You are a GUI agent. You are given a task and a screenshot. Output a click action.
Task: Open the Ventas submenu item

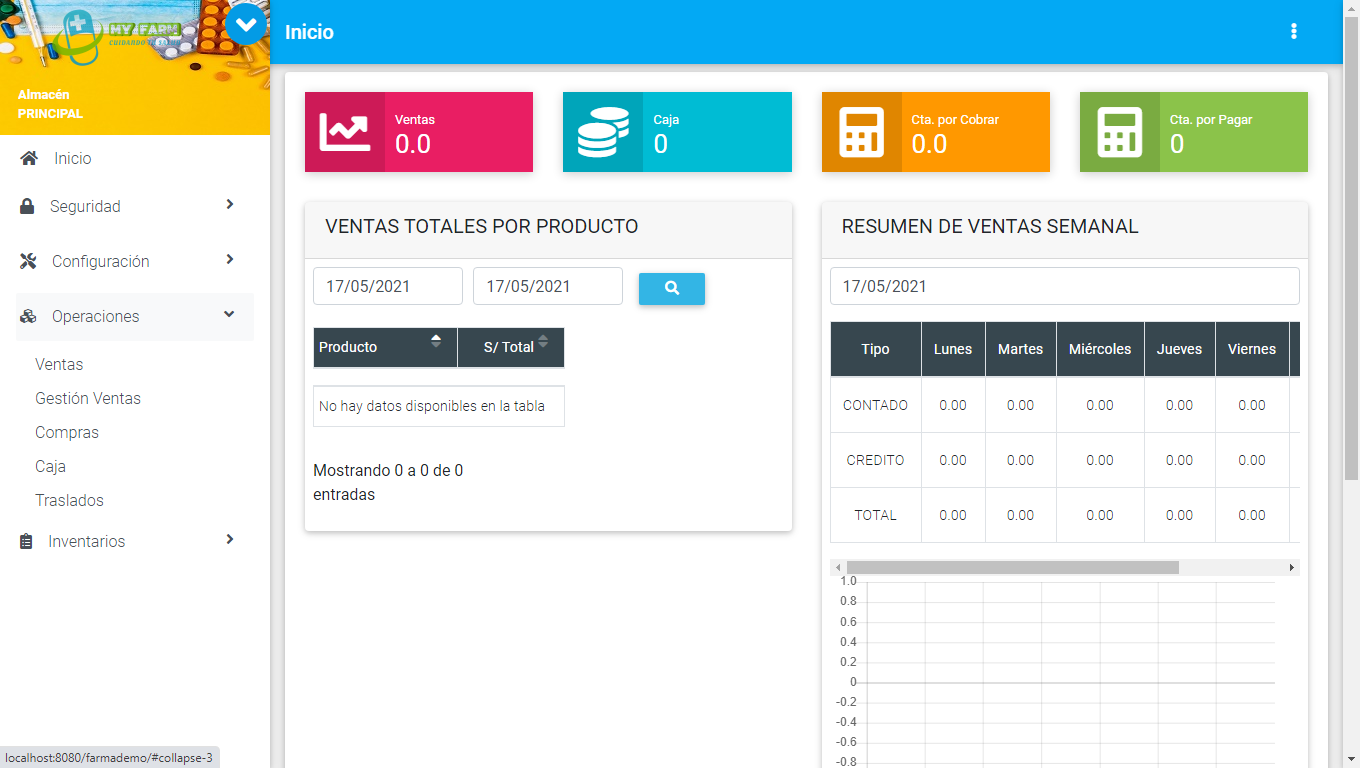59,365
